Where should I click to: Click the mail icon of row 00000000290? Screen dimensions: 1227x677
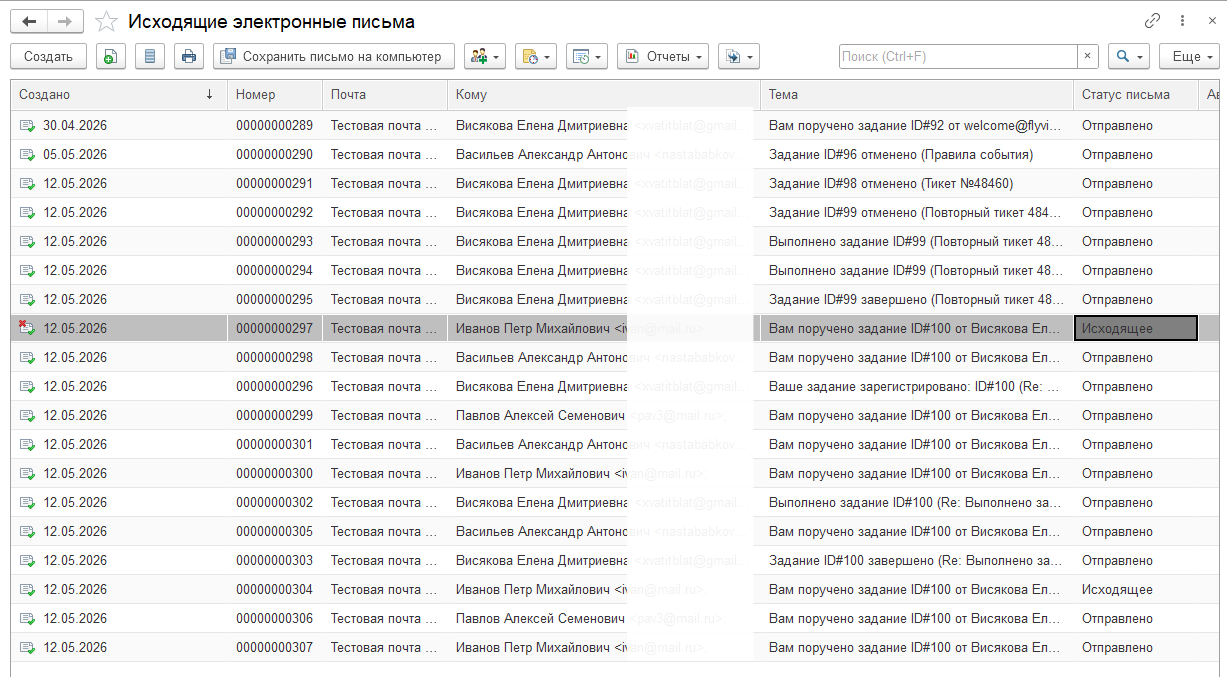point(27,155)
